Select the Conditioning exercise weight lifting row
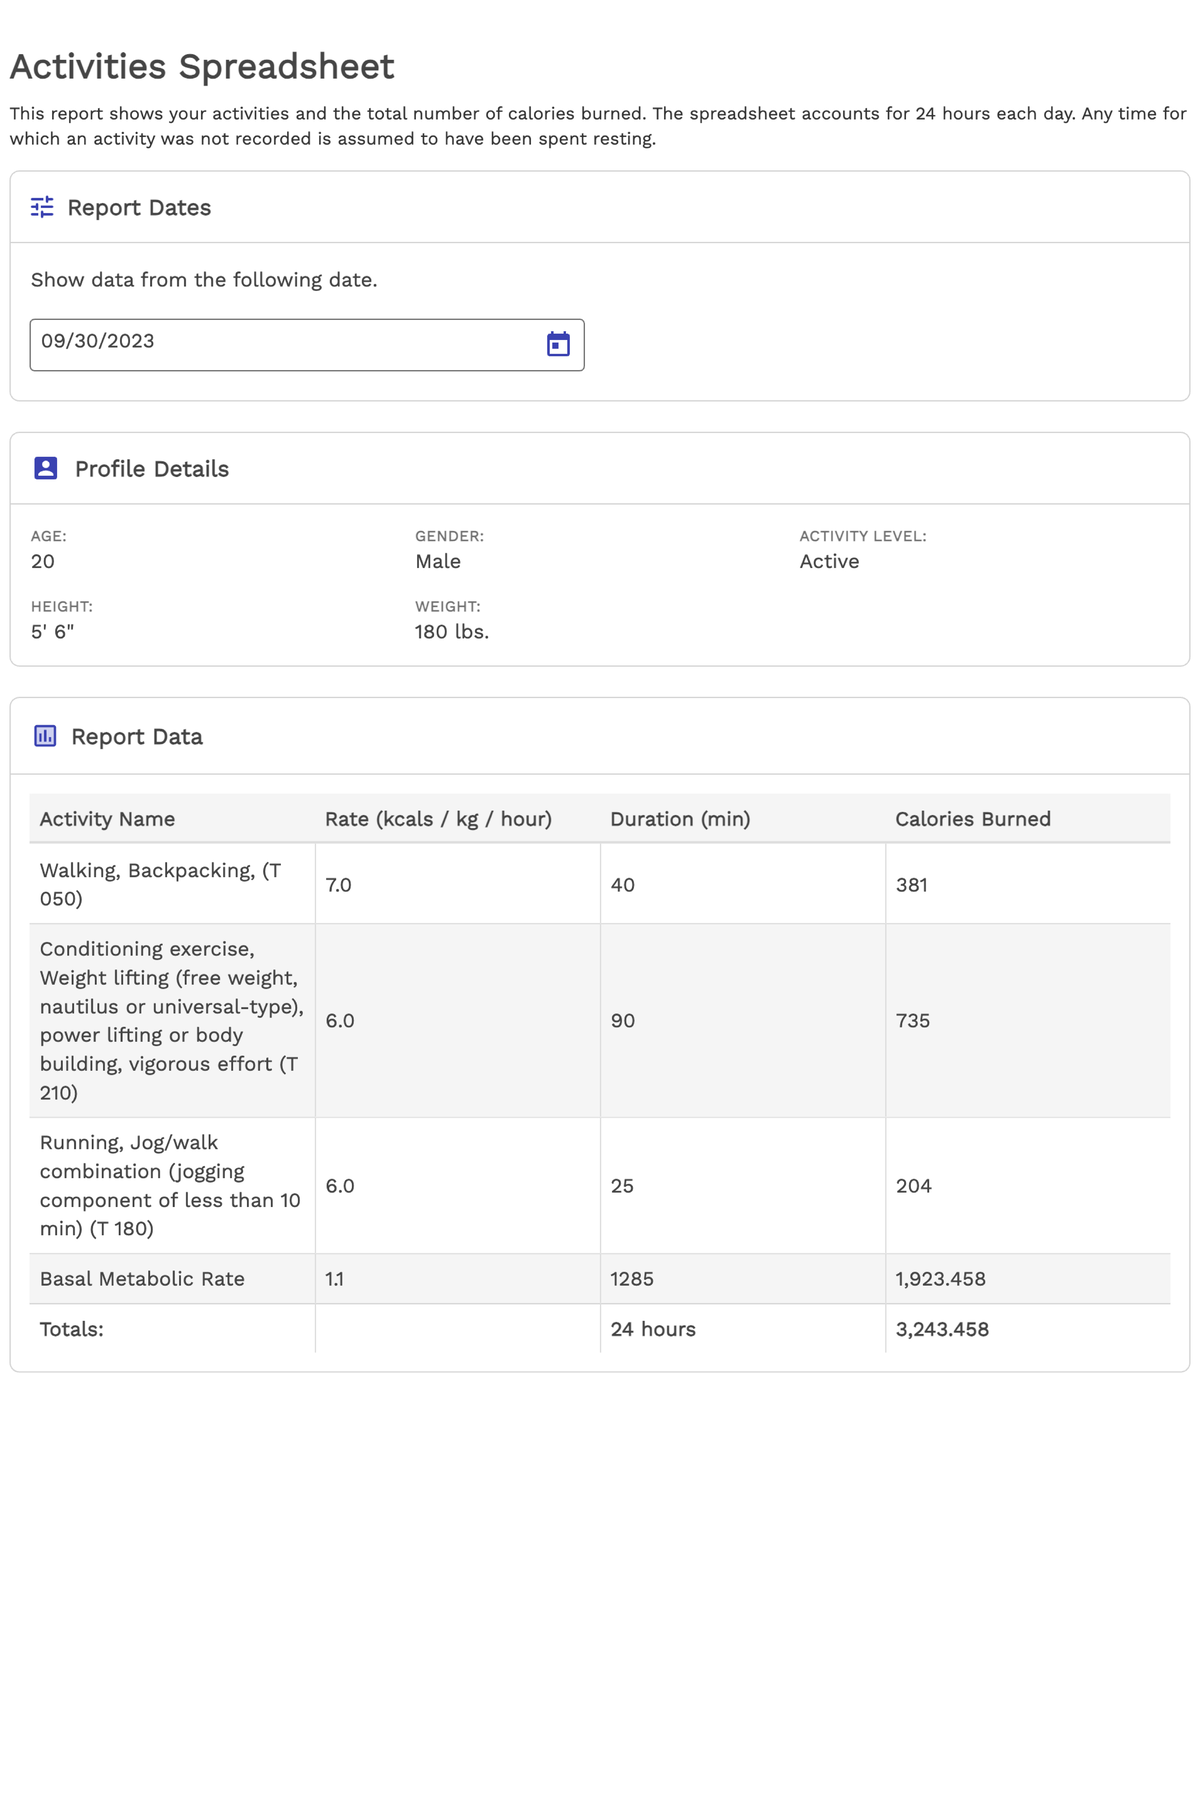The width and height of the screenshot is (1200, 1819). coord(170,1020)
